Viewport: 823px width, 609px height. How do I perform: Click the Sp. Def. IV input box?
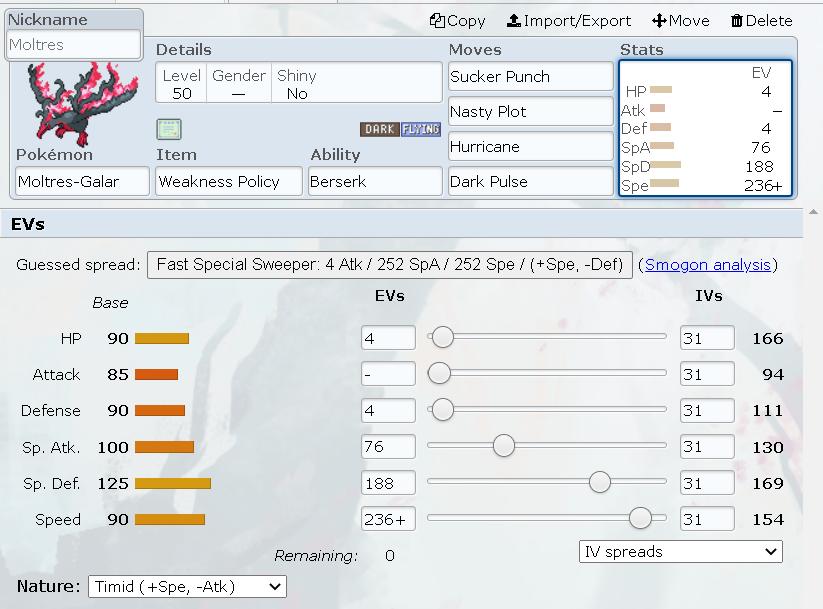coord(707,483)
